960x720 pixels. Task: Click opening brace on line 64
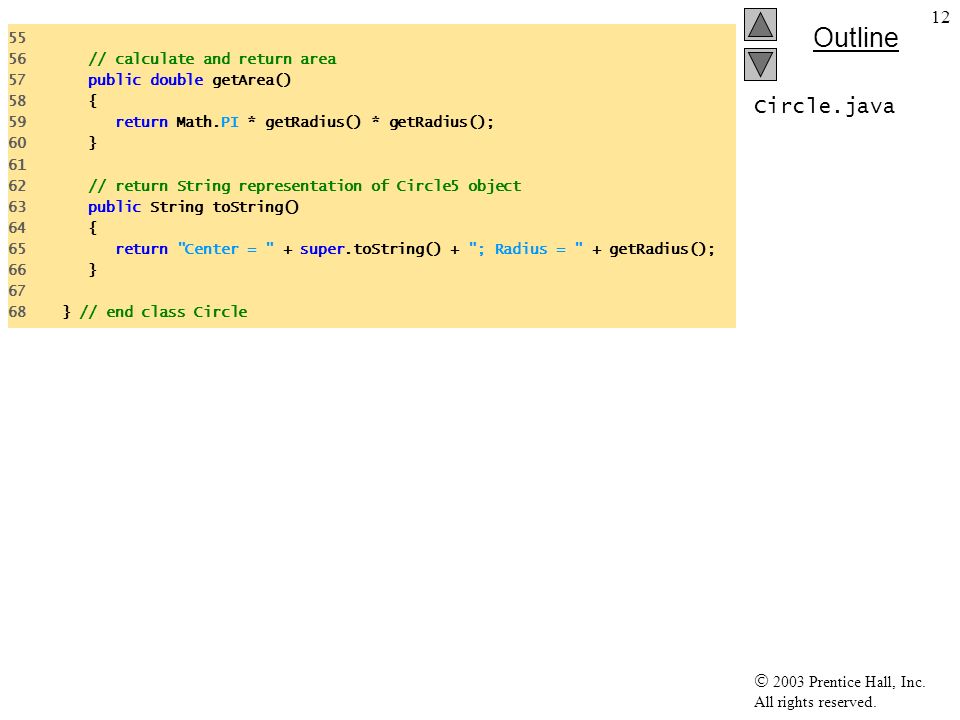tap(93, 228)
